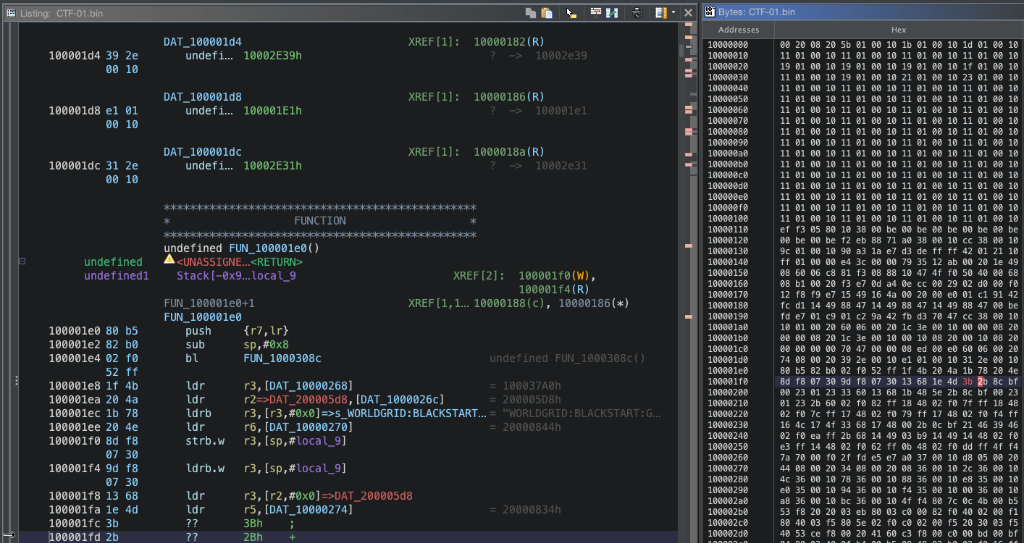Click operand value 100001E1h
Screen dimensions: 1024x543
coord(272,110)
